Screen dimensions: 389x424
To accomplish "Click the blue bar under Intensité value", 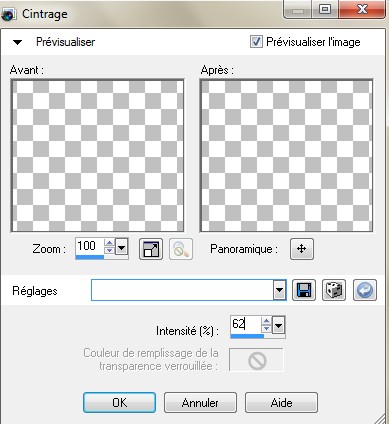I will [x=247, y=336].
